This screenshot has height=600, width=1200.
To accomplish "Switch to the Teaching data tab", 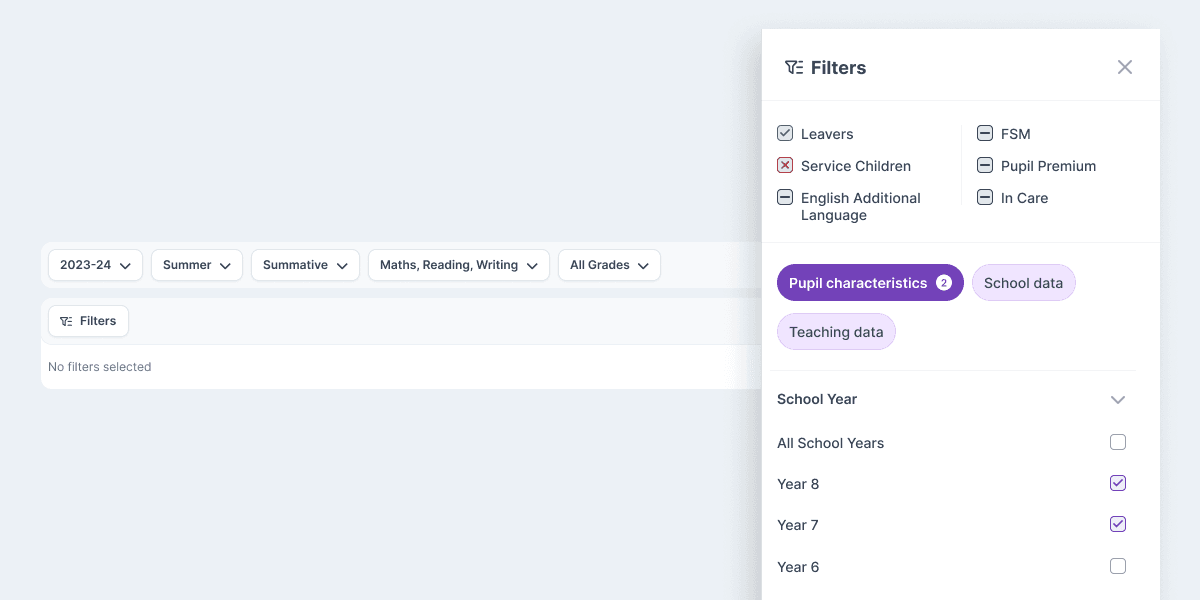I will pyautogui.click(x=836, y=332).
